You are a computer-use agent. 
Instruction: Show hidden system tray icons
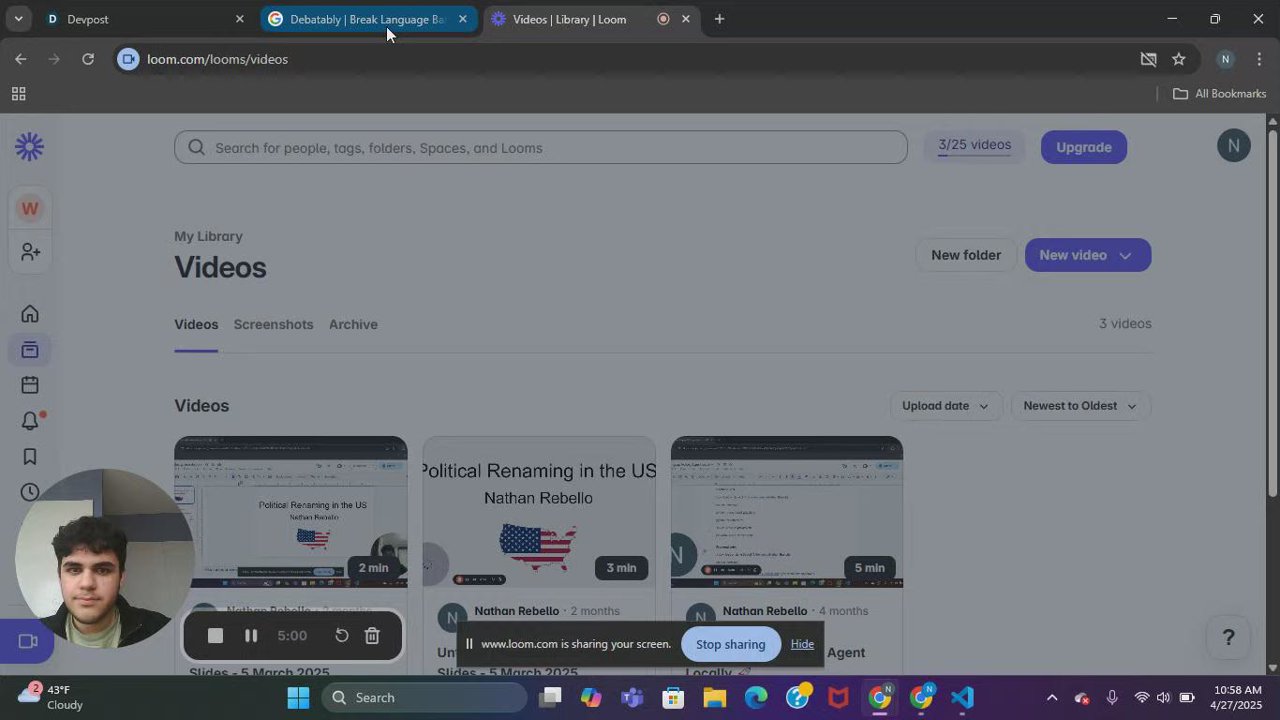click(1051, 698)
